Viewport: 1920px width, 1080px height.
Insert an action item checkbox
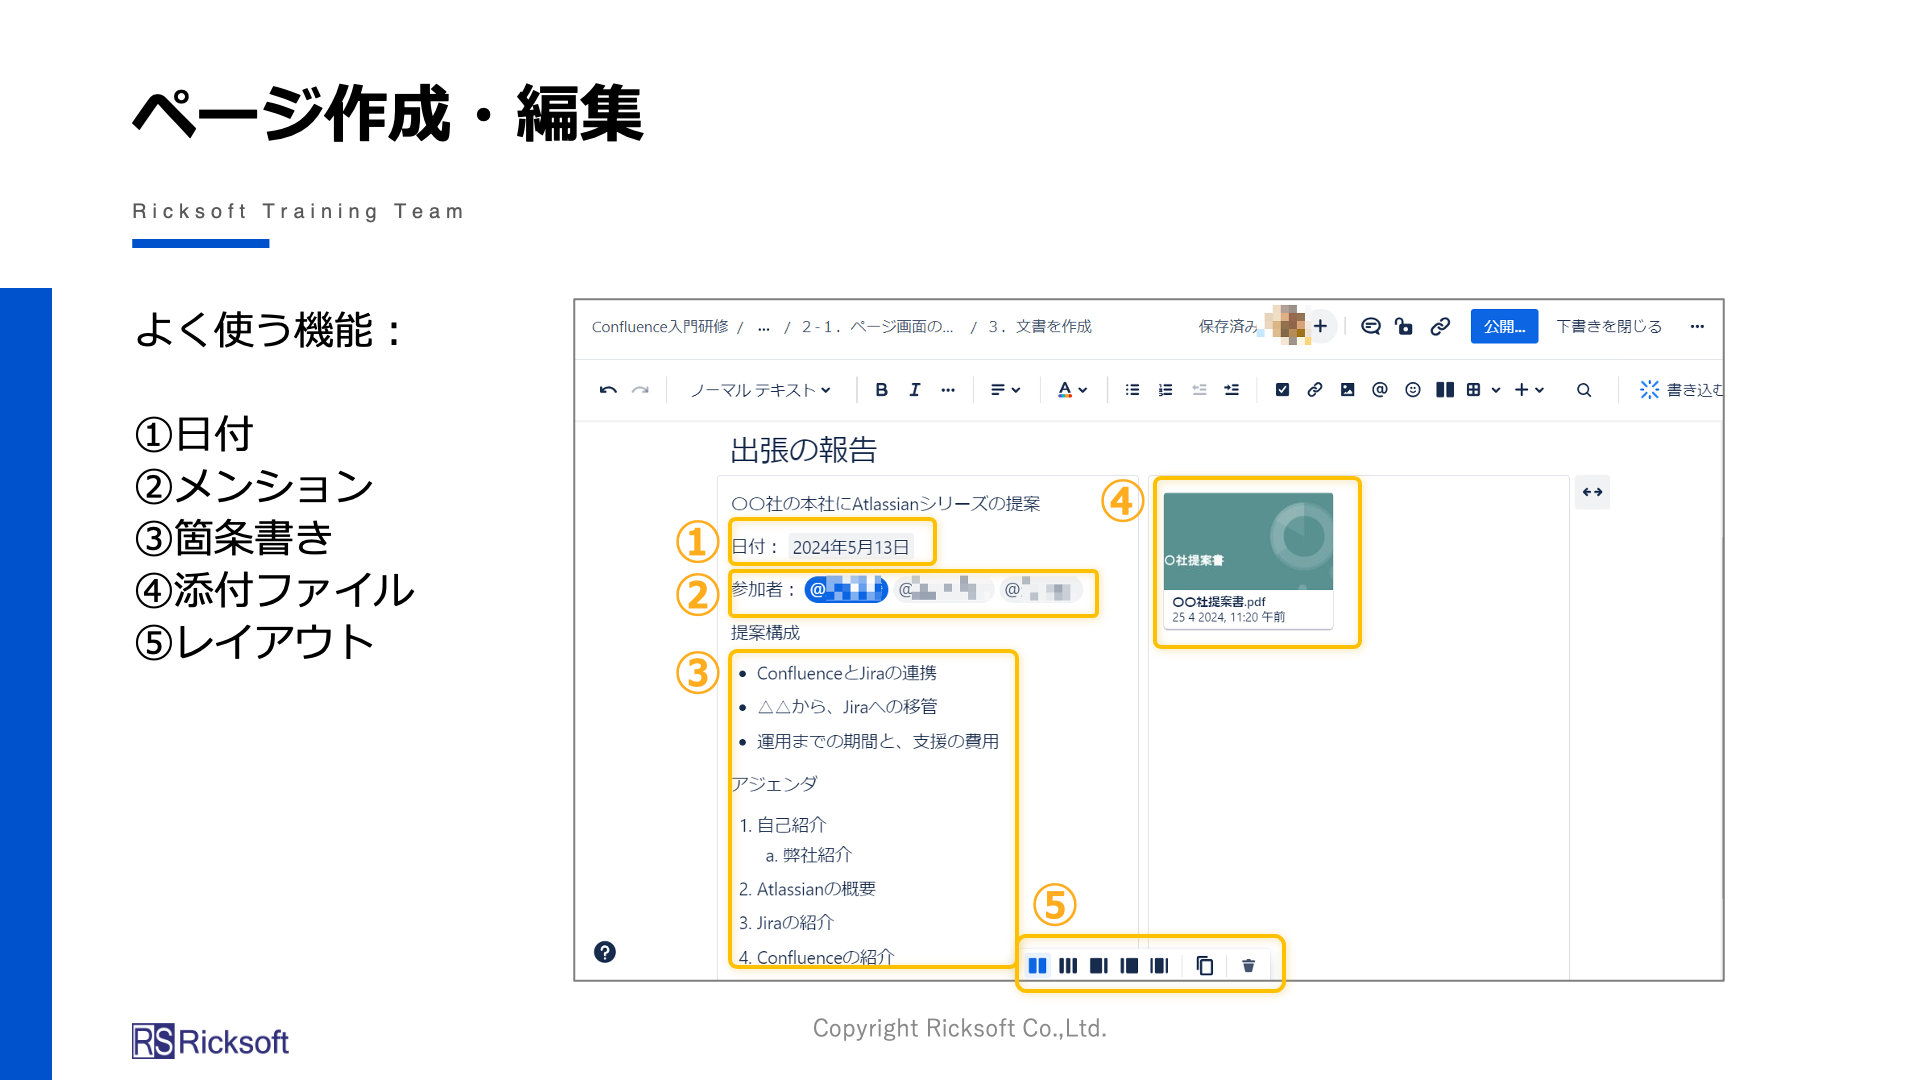1282,390
